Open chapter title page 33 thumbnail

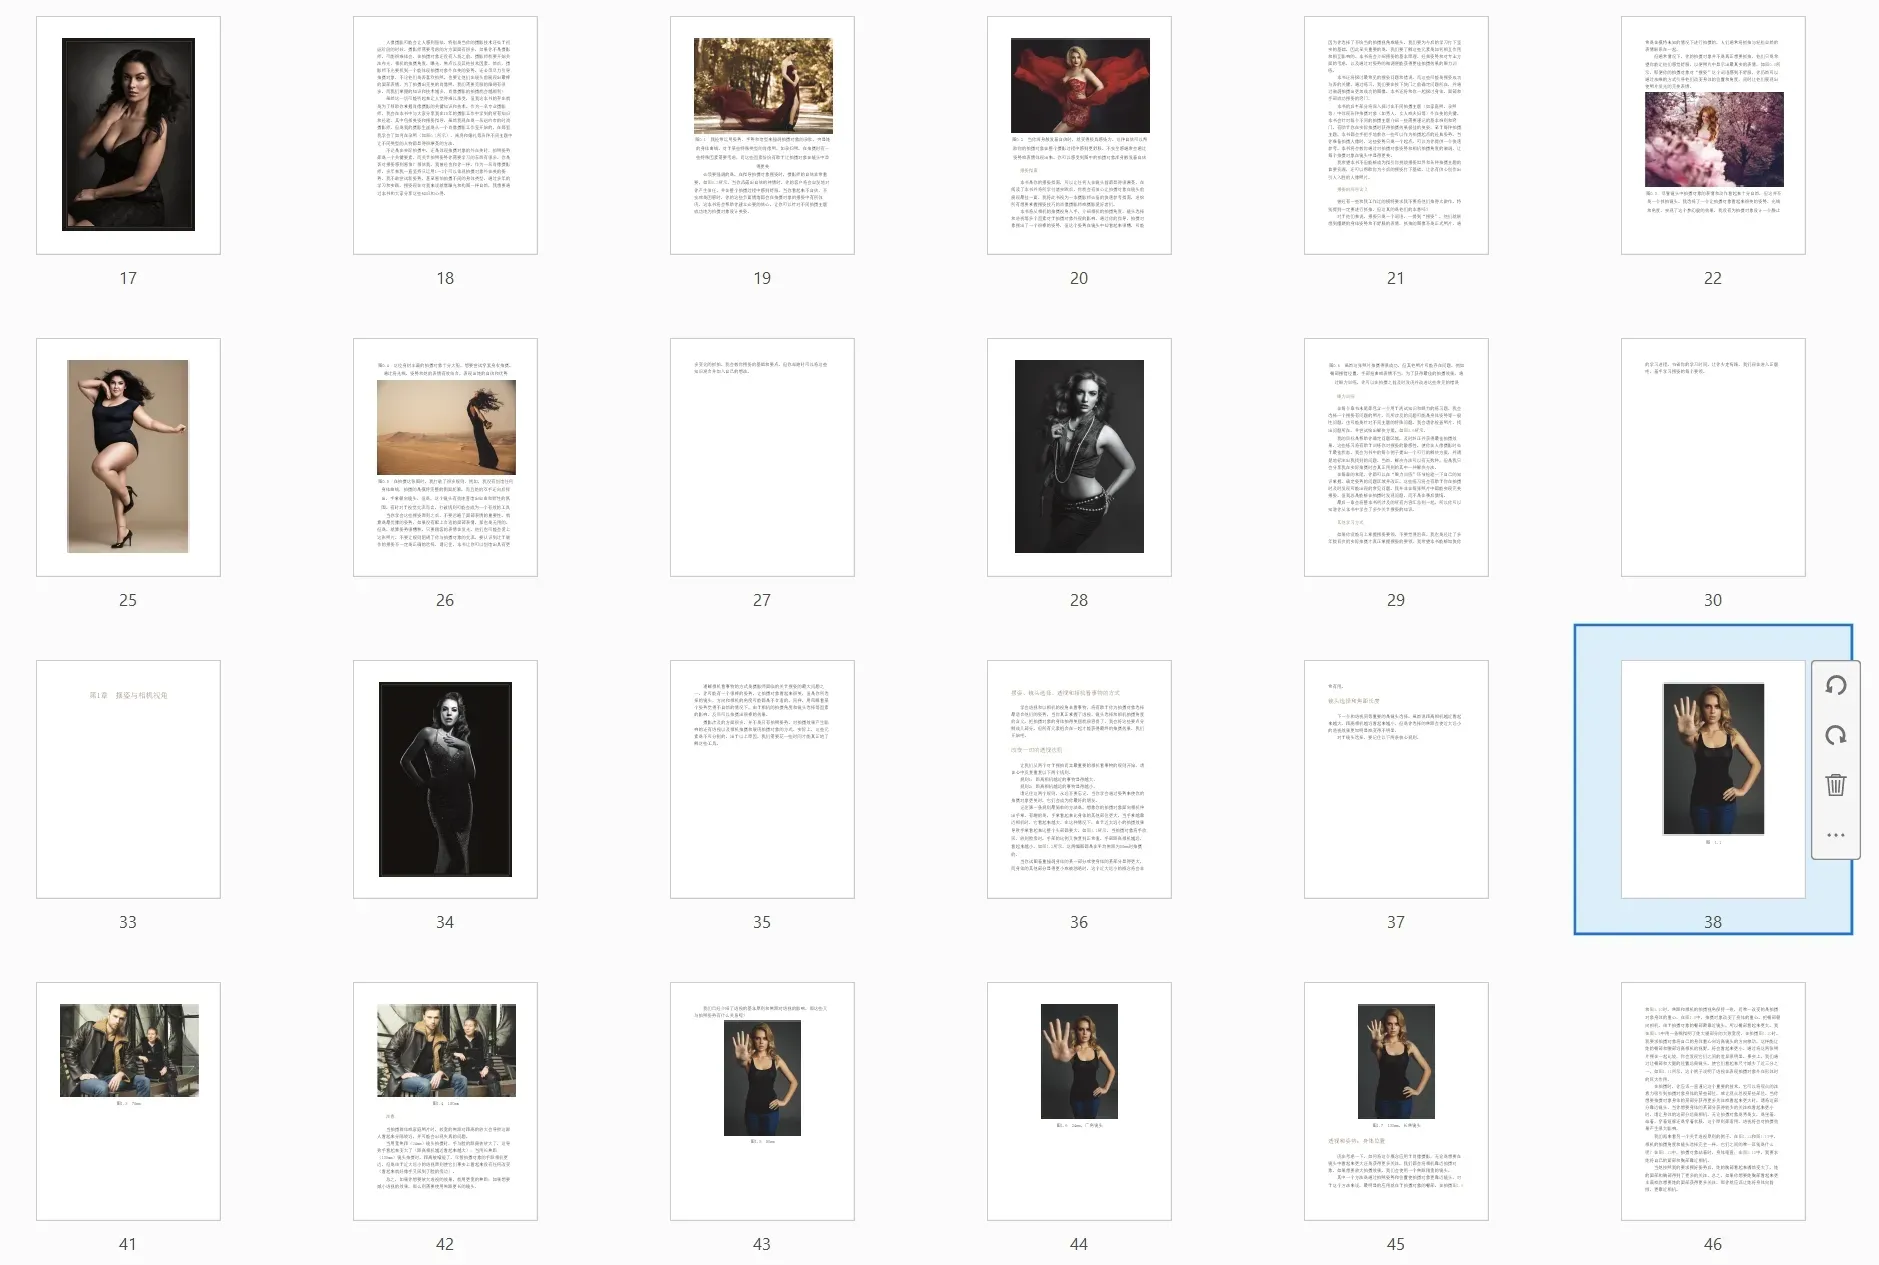click(128, 779)
